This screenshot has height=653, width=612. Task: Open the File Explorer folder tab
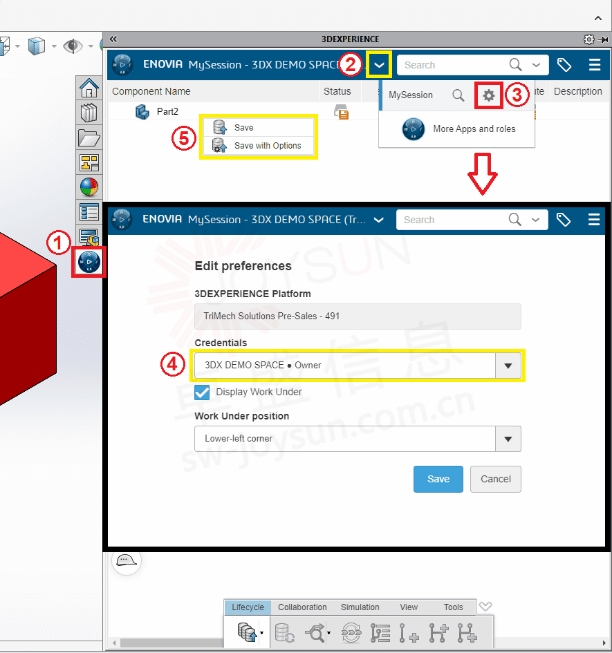[x=89, y=138]
